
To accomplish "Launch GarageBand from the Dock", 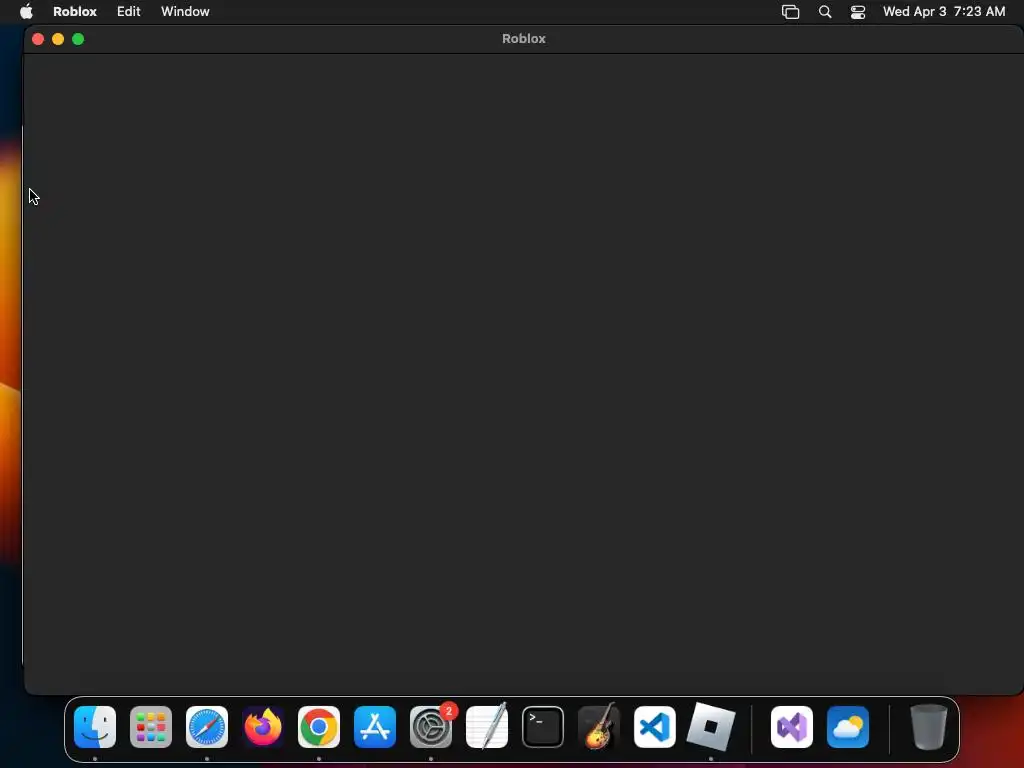I will [599, 727].
